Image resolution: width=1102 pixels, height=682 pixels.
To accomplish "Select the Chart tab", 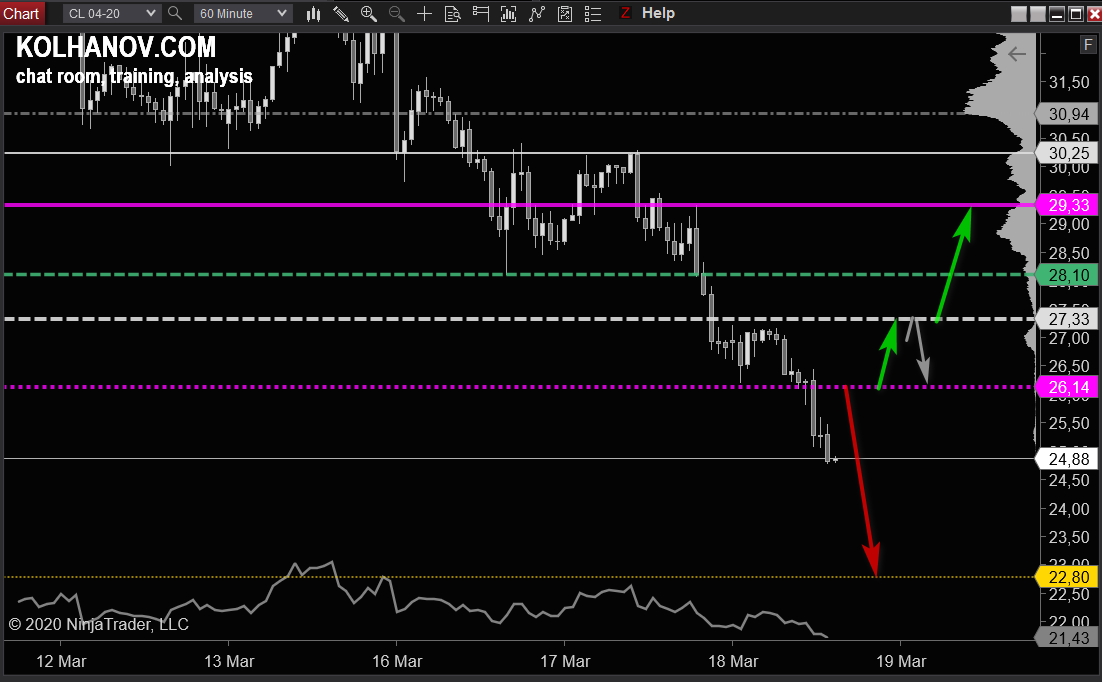I will coord(21,13).
